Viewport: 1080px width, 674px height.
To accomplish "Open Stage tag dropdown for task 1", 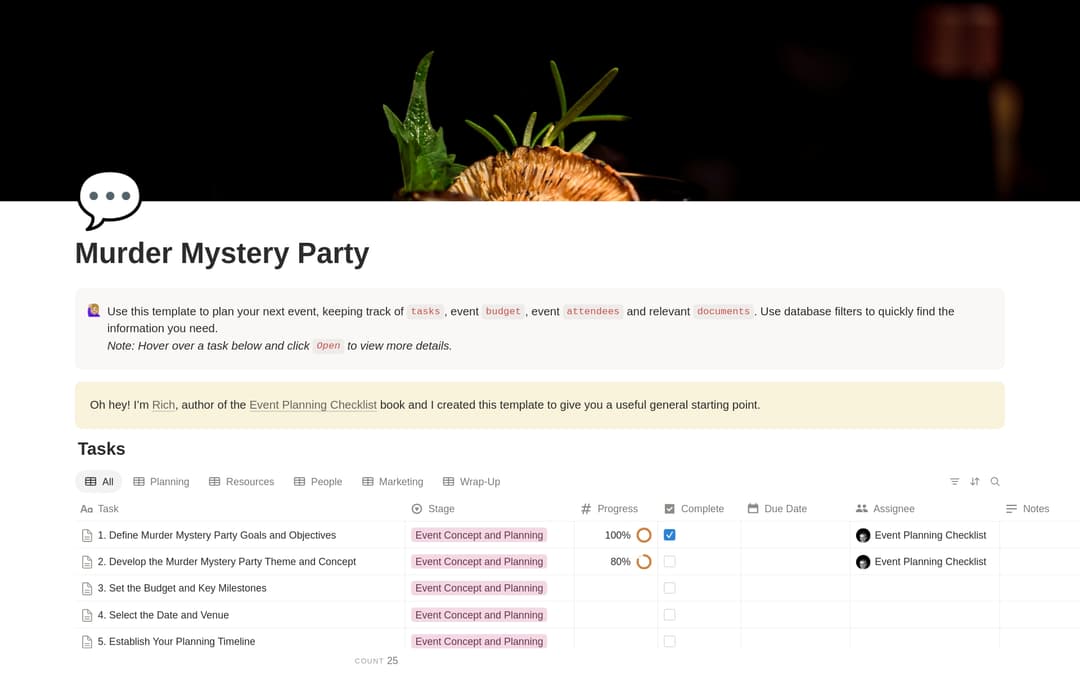I will [x=479, y=535].
